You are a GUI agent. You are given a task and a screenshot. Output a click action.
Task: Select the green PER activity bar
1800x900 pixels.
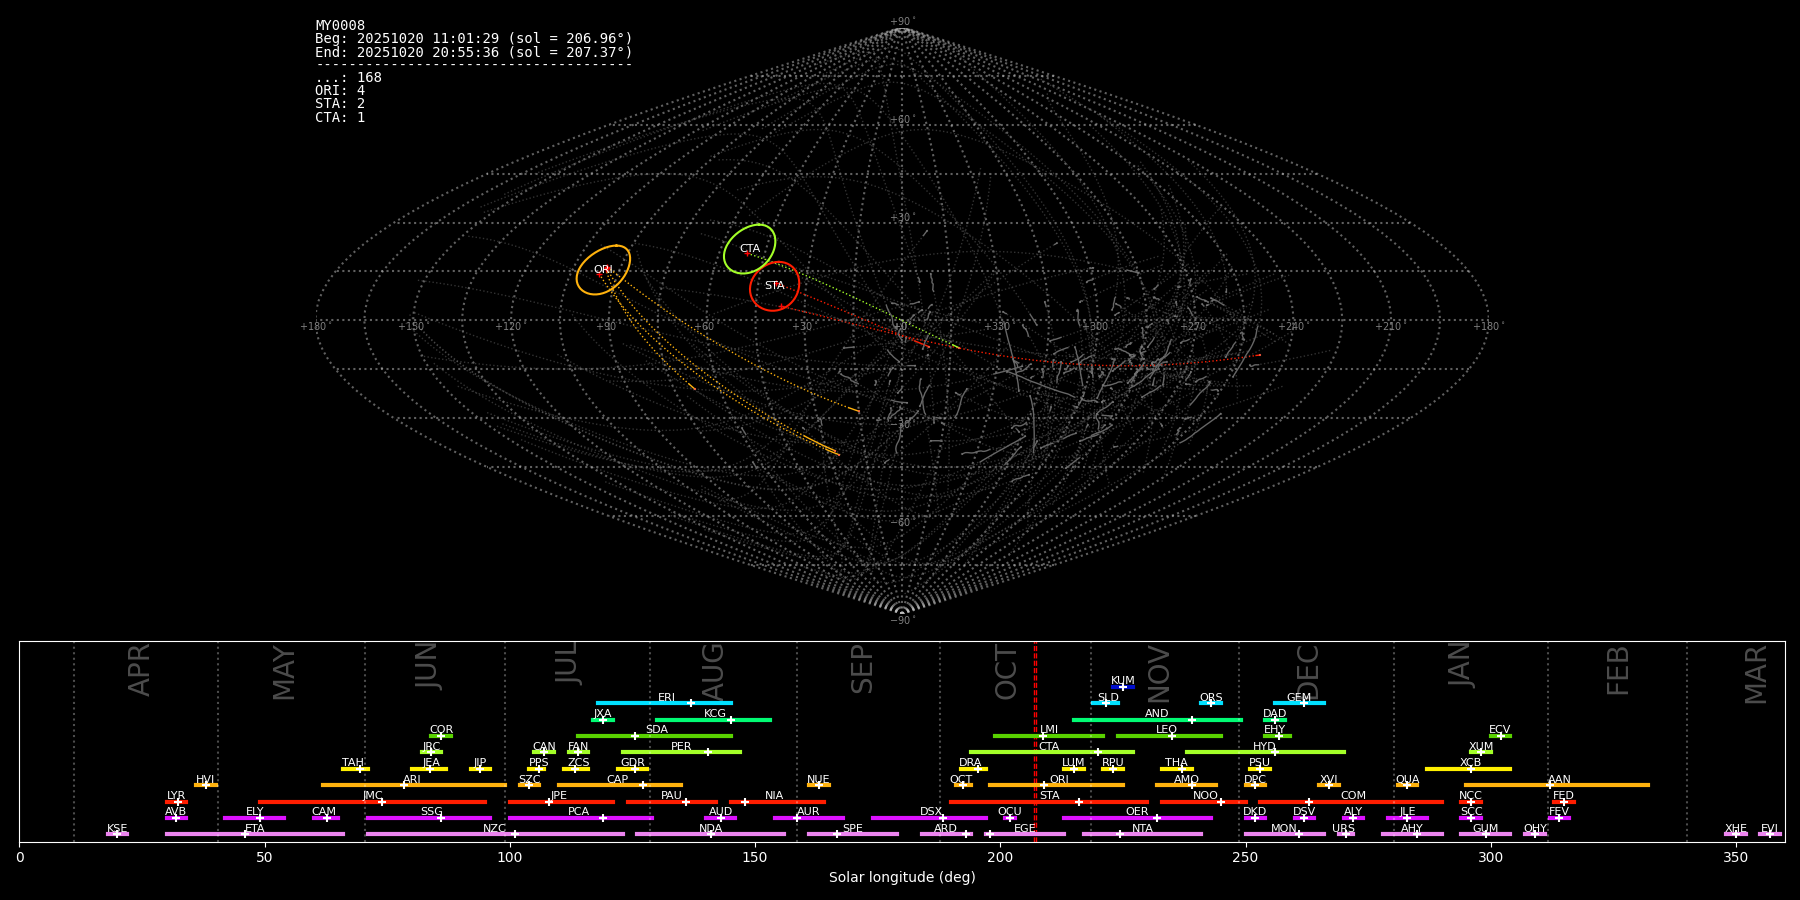click(681, 752)
